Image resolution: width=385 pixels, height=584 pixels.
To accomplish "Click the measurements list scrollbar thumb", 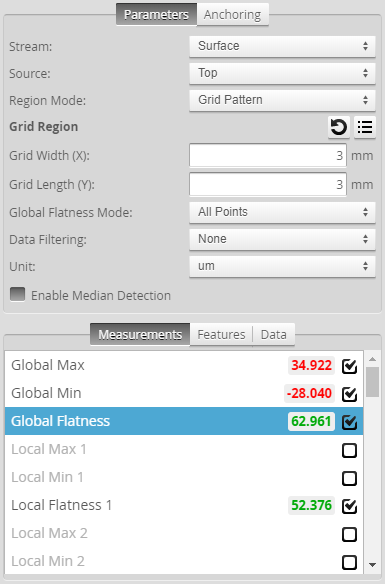I will tap(372, 382).
